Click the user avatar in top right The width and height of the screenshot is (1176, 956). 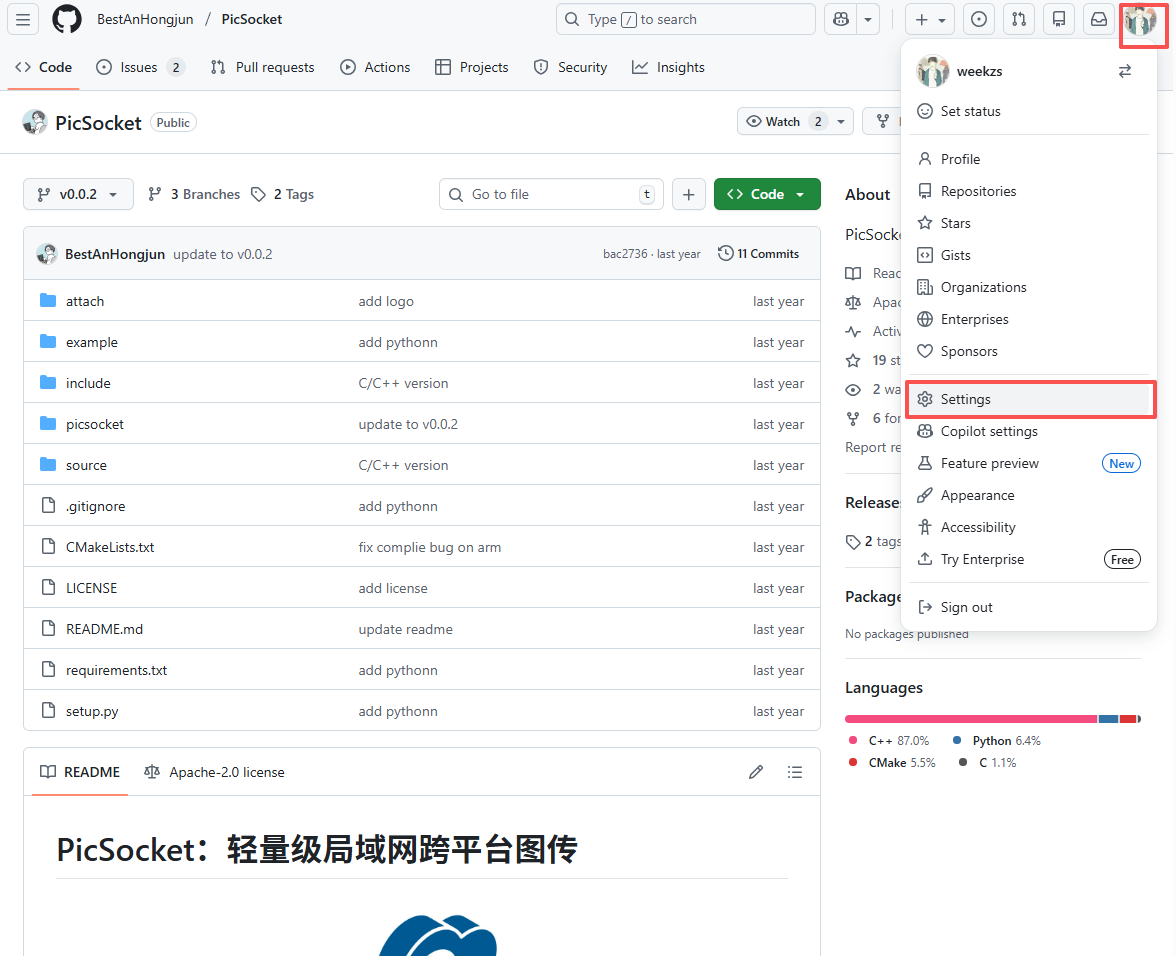coord(1140,21)
